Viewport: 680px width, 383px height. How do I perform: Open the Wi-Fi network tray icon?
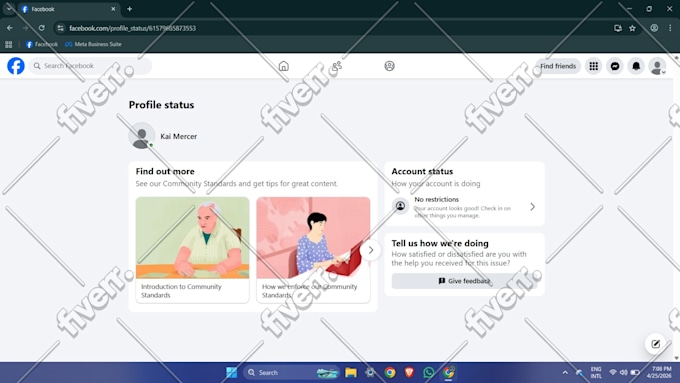click(x=613, y=373)
